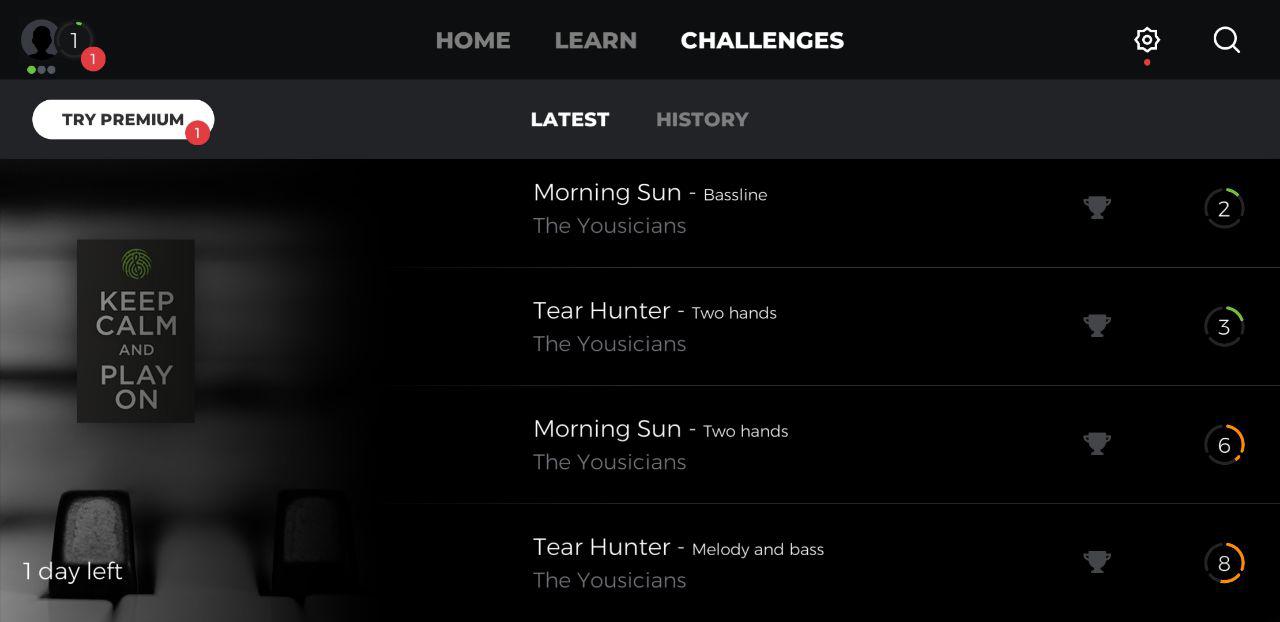The width and height of the screenshot is (1280, 622).
Task: Click trophy icon for Tear Hunter Two hands
Action: (x=1097, y=325)
